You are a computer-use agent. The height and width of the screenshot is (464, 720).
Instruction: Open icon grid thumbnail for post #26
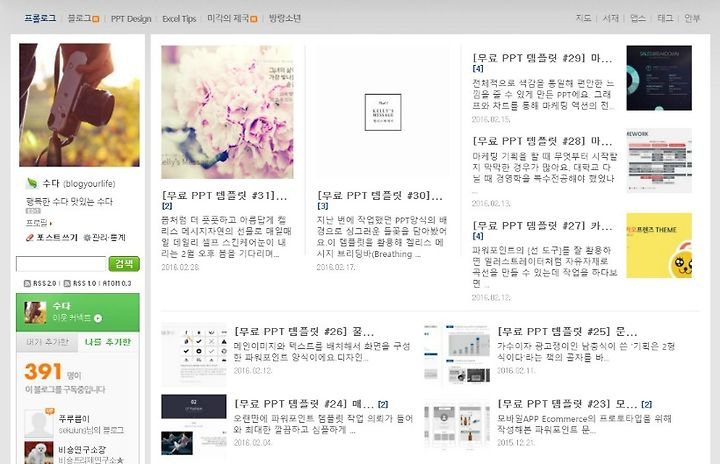pos(194,354)
